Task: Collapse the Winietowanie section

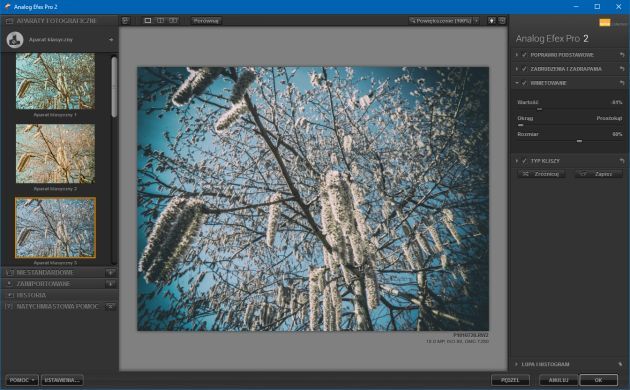Action: (x=517, y=83)
